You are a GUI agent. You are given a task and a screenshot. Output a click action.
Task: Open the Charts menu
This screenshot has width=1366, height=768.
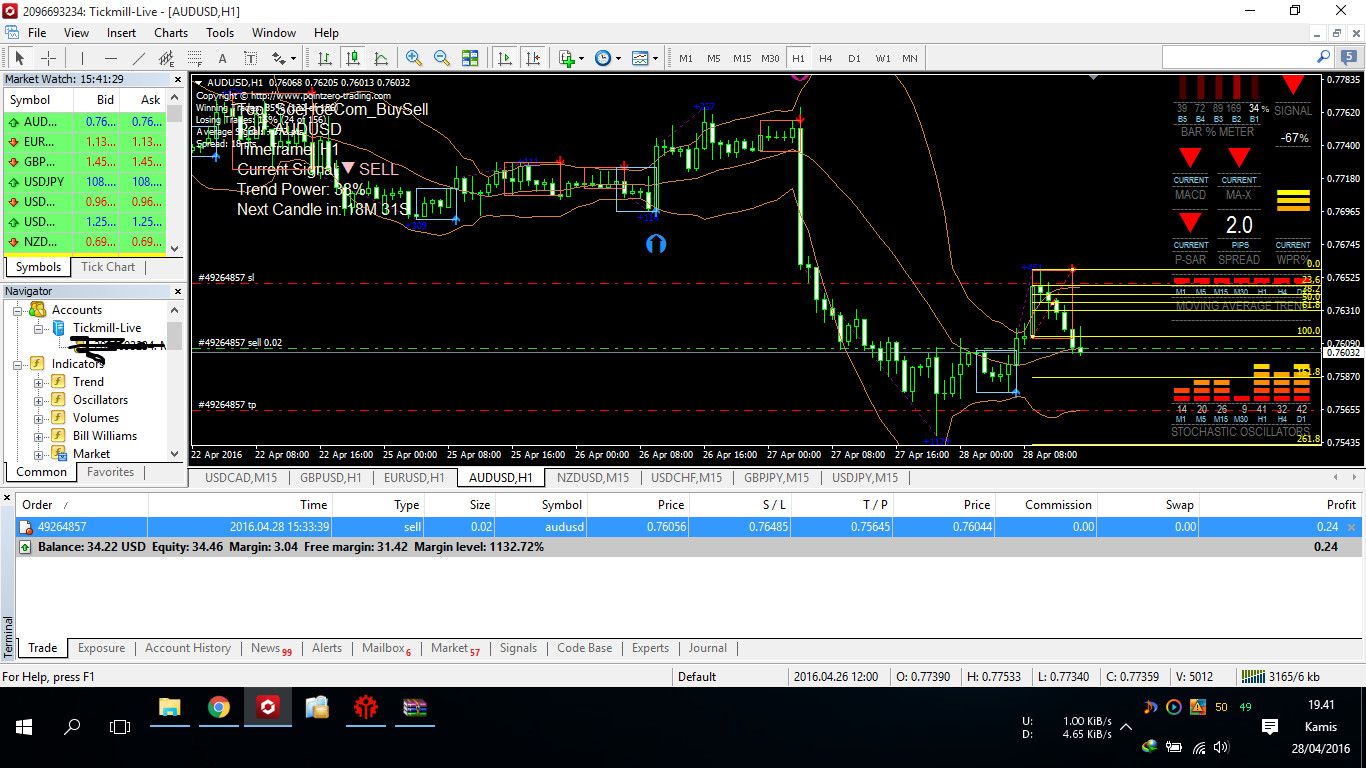(171, 33)
